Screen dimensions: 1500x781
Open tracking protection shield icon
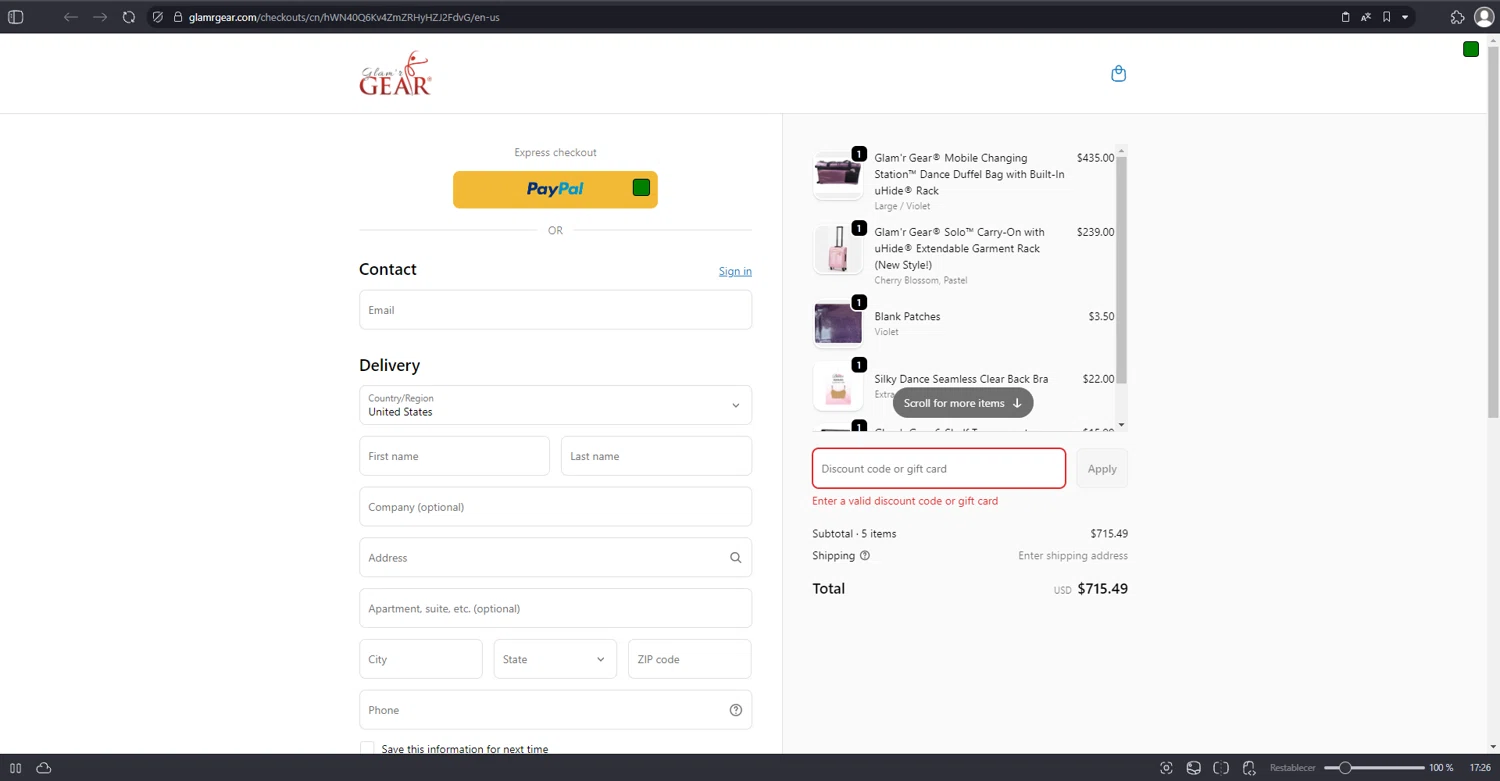coord(158,17)
